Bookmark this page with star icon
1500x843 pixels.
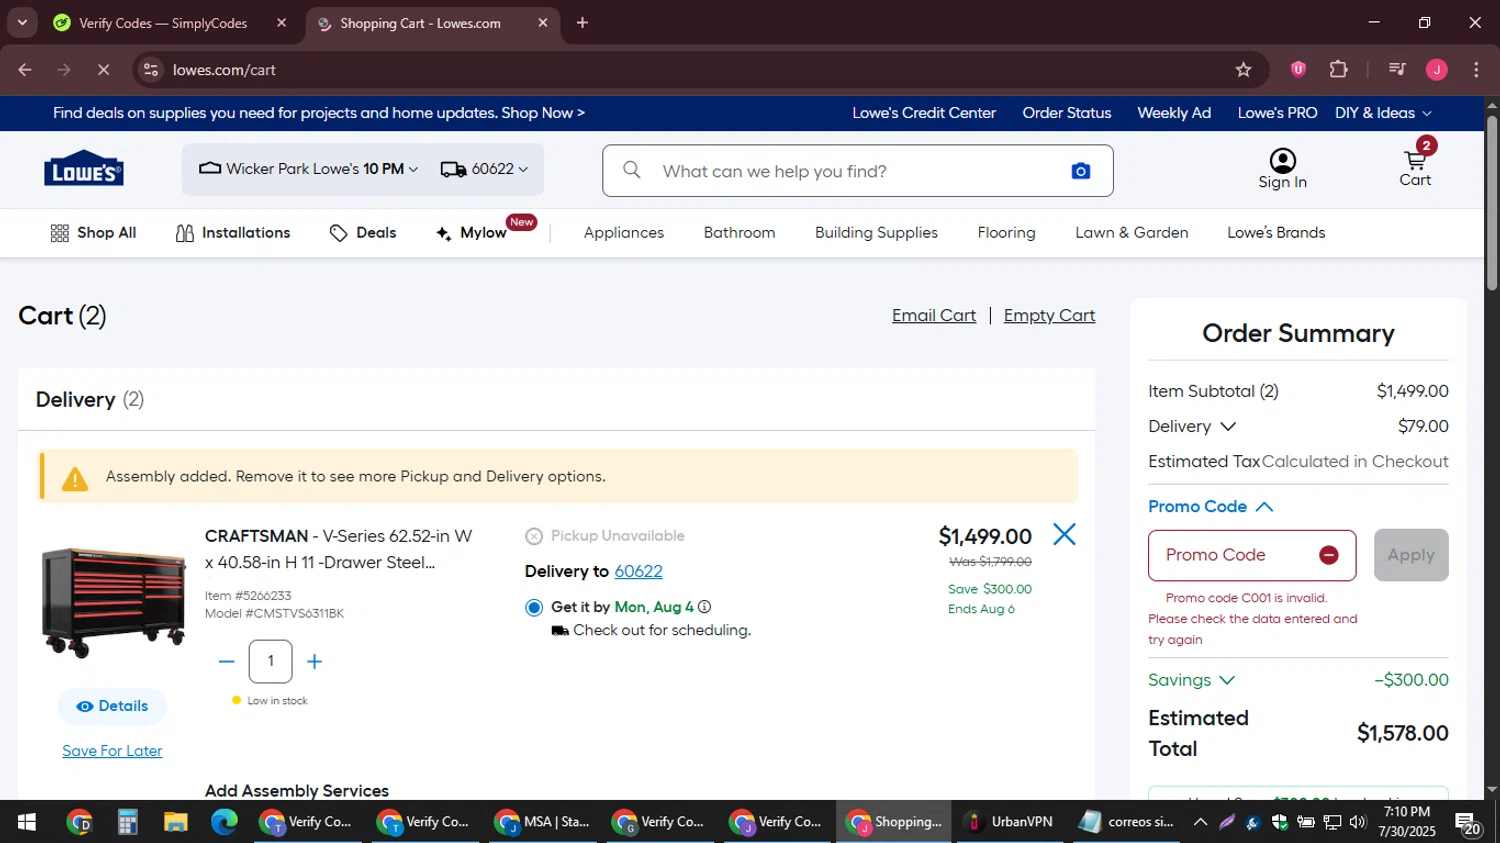1243,70
